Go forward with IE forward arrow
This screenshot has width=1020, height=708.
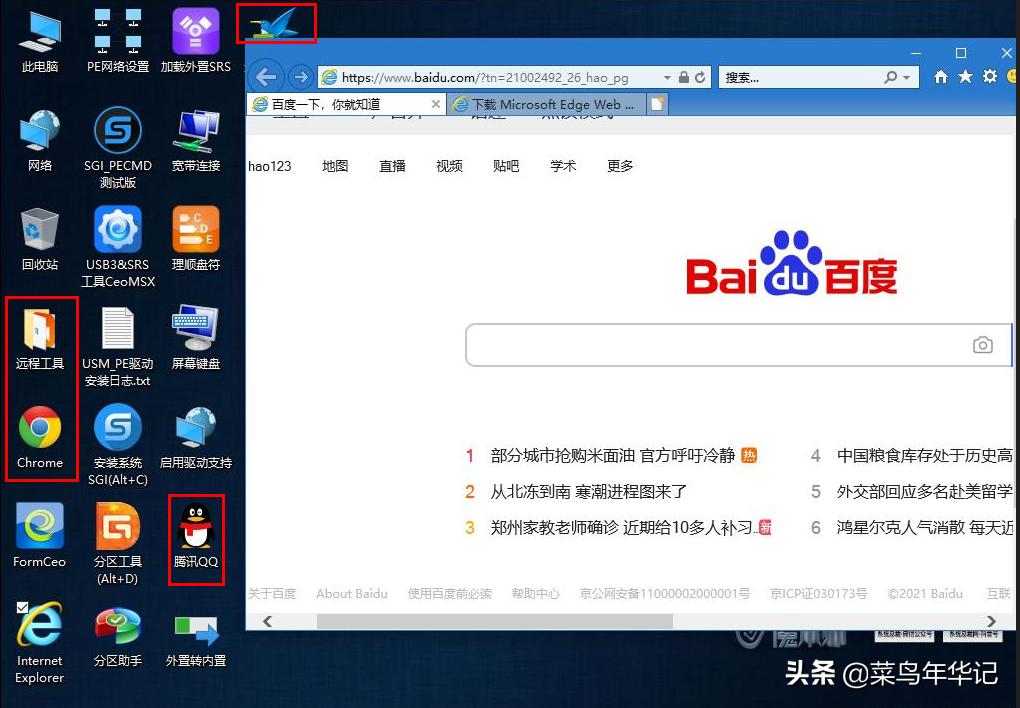(300, 77)
